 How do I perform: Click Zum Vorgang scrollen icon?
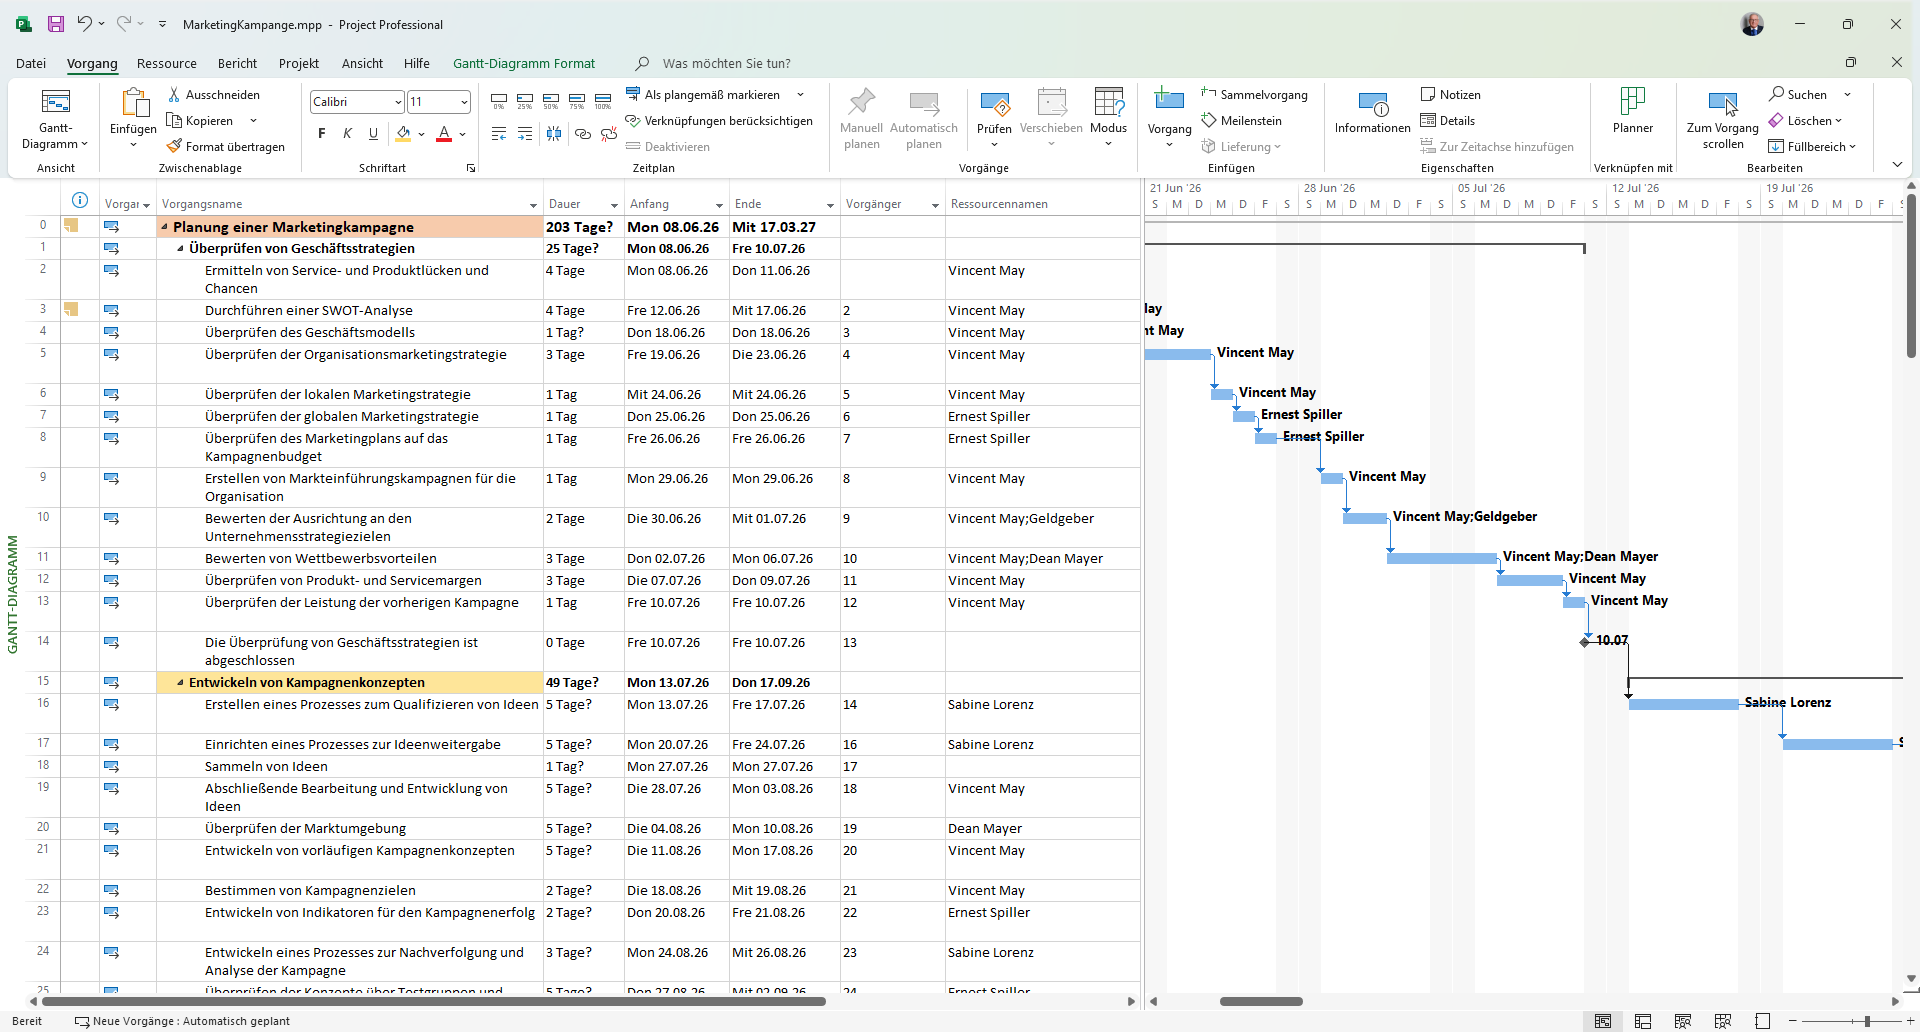pos(1723,103)
